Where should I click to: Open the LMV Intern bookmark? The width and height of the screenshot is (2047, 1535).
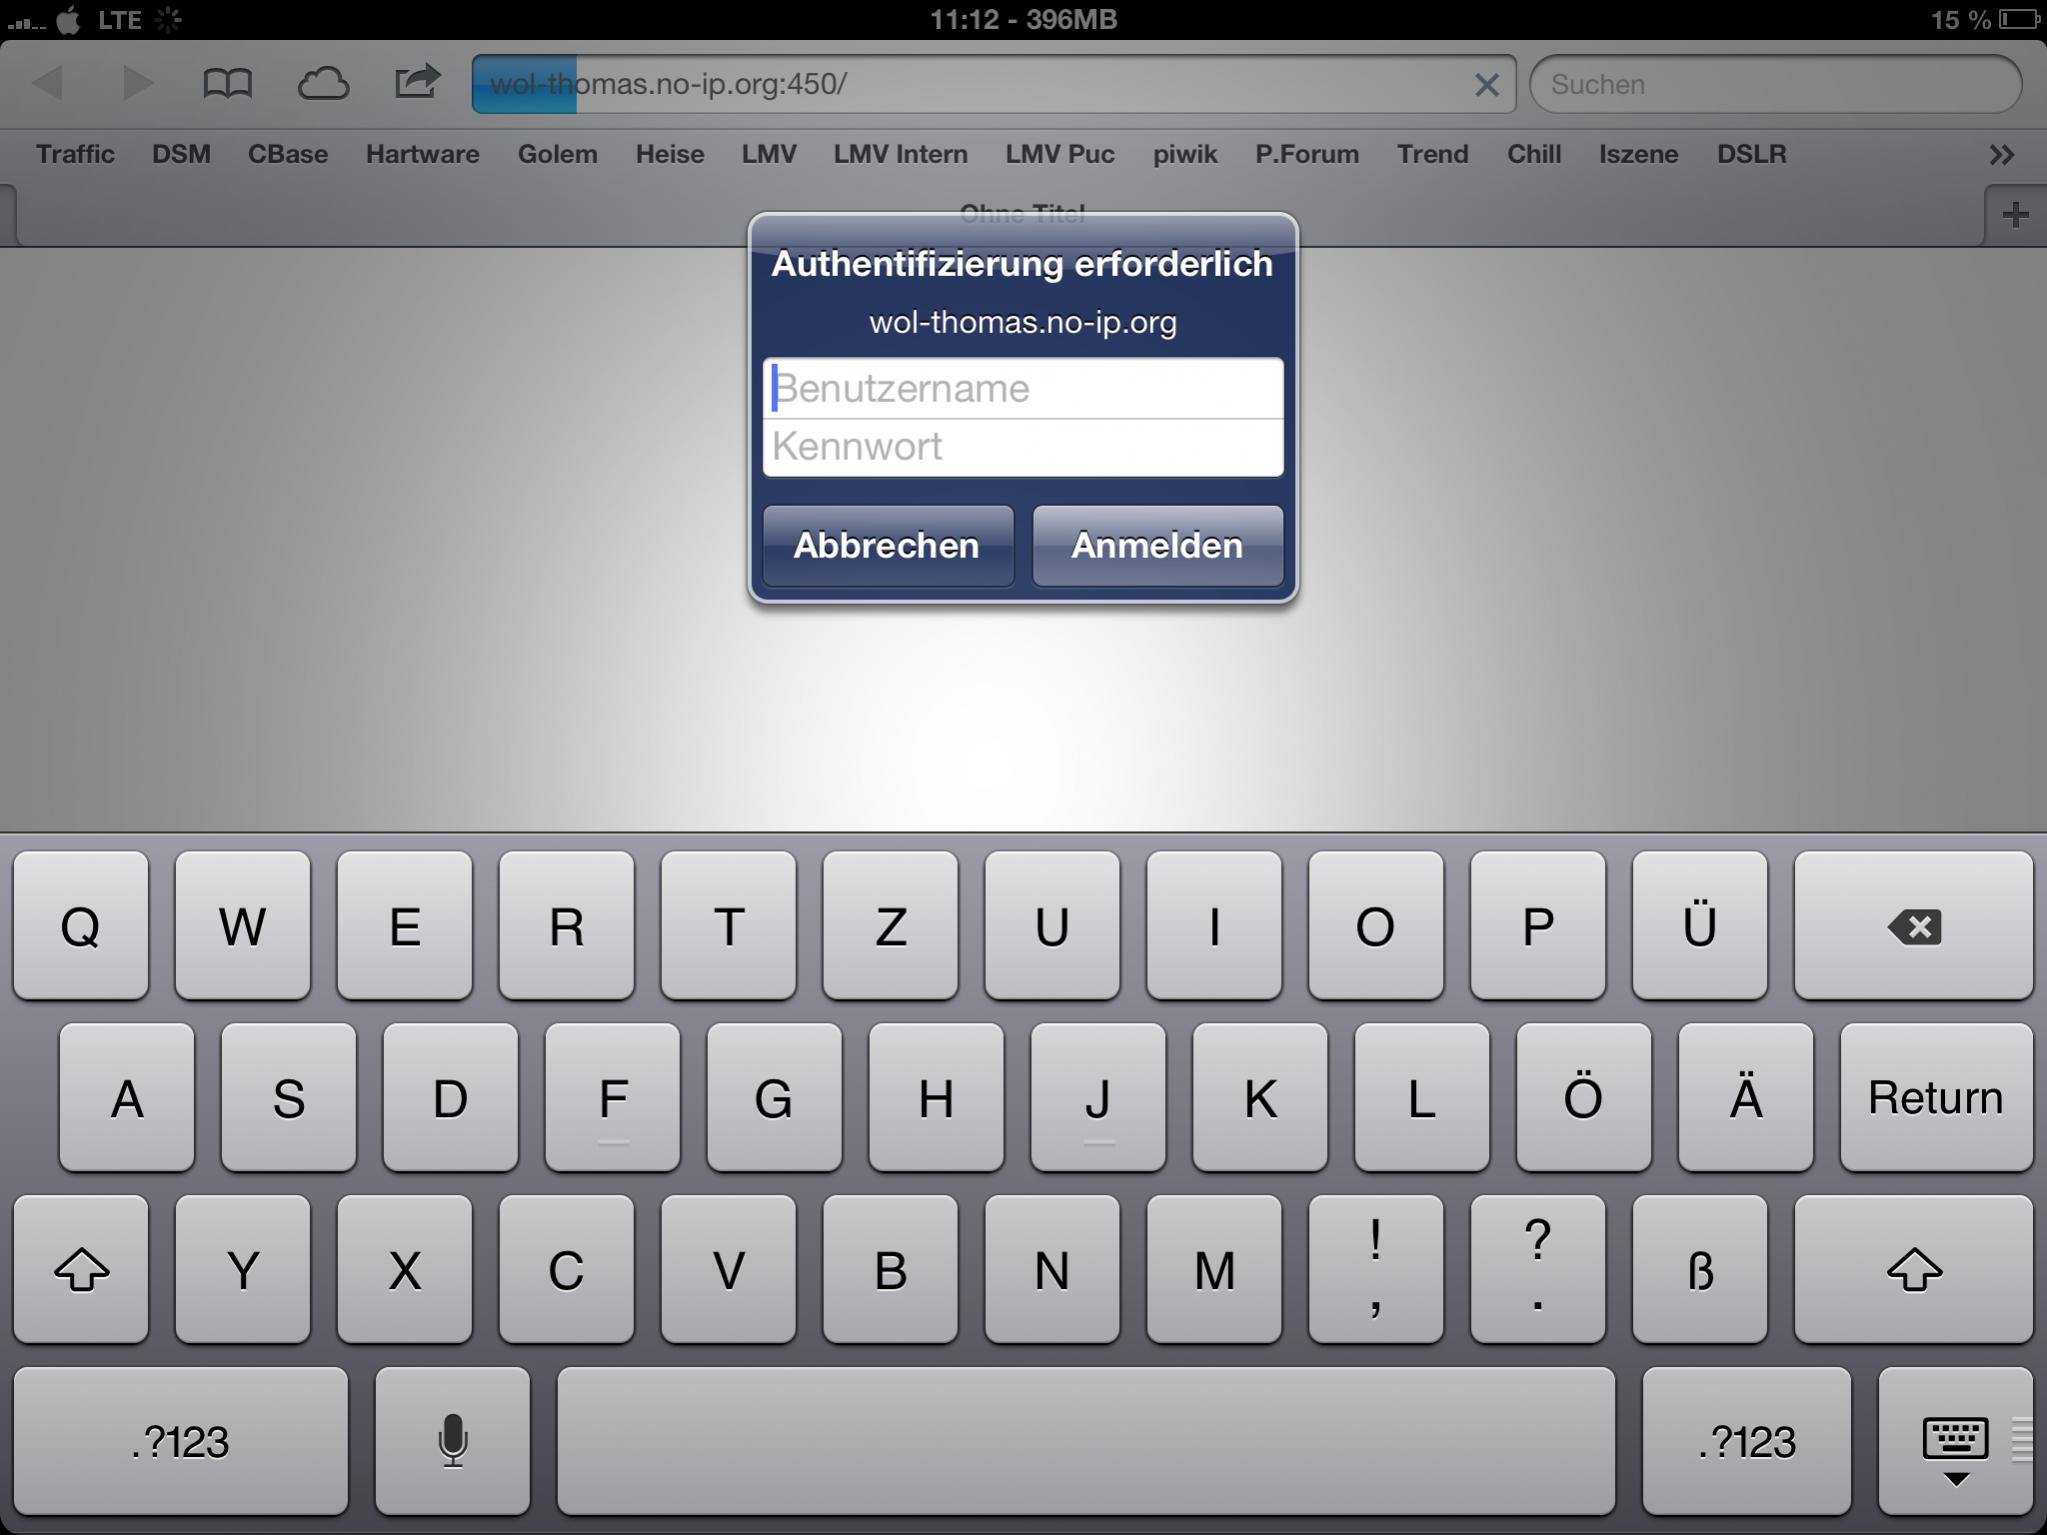900,155
